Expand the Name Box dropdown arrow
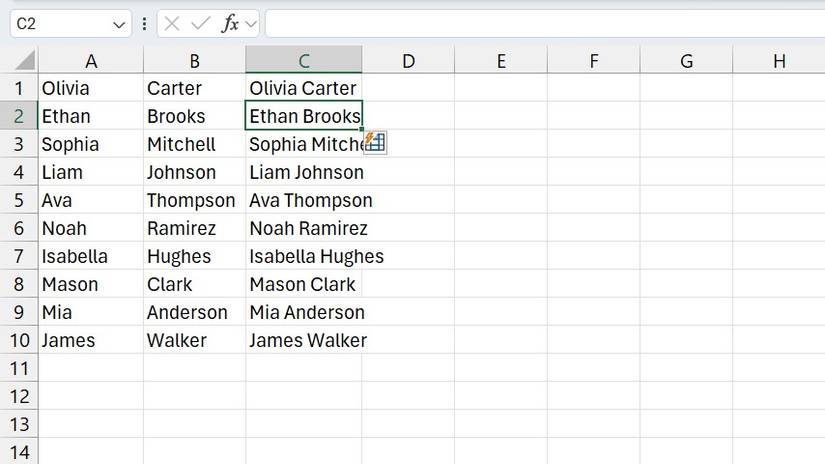This screenshot has width=825, height=464. pyautogui.click(x=120, y=23)
